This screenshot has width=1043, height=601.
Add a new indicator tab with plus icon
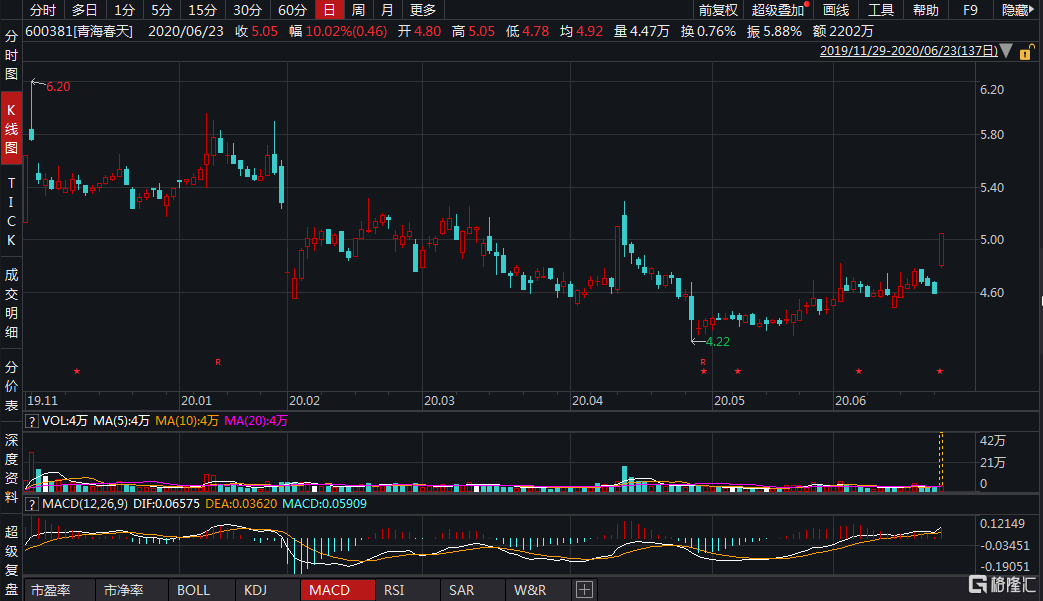(x=584, y=590)
